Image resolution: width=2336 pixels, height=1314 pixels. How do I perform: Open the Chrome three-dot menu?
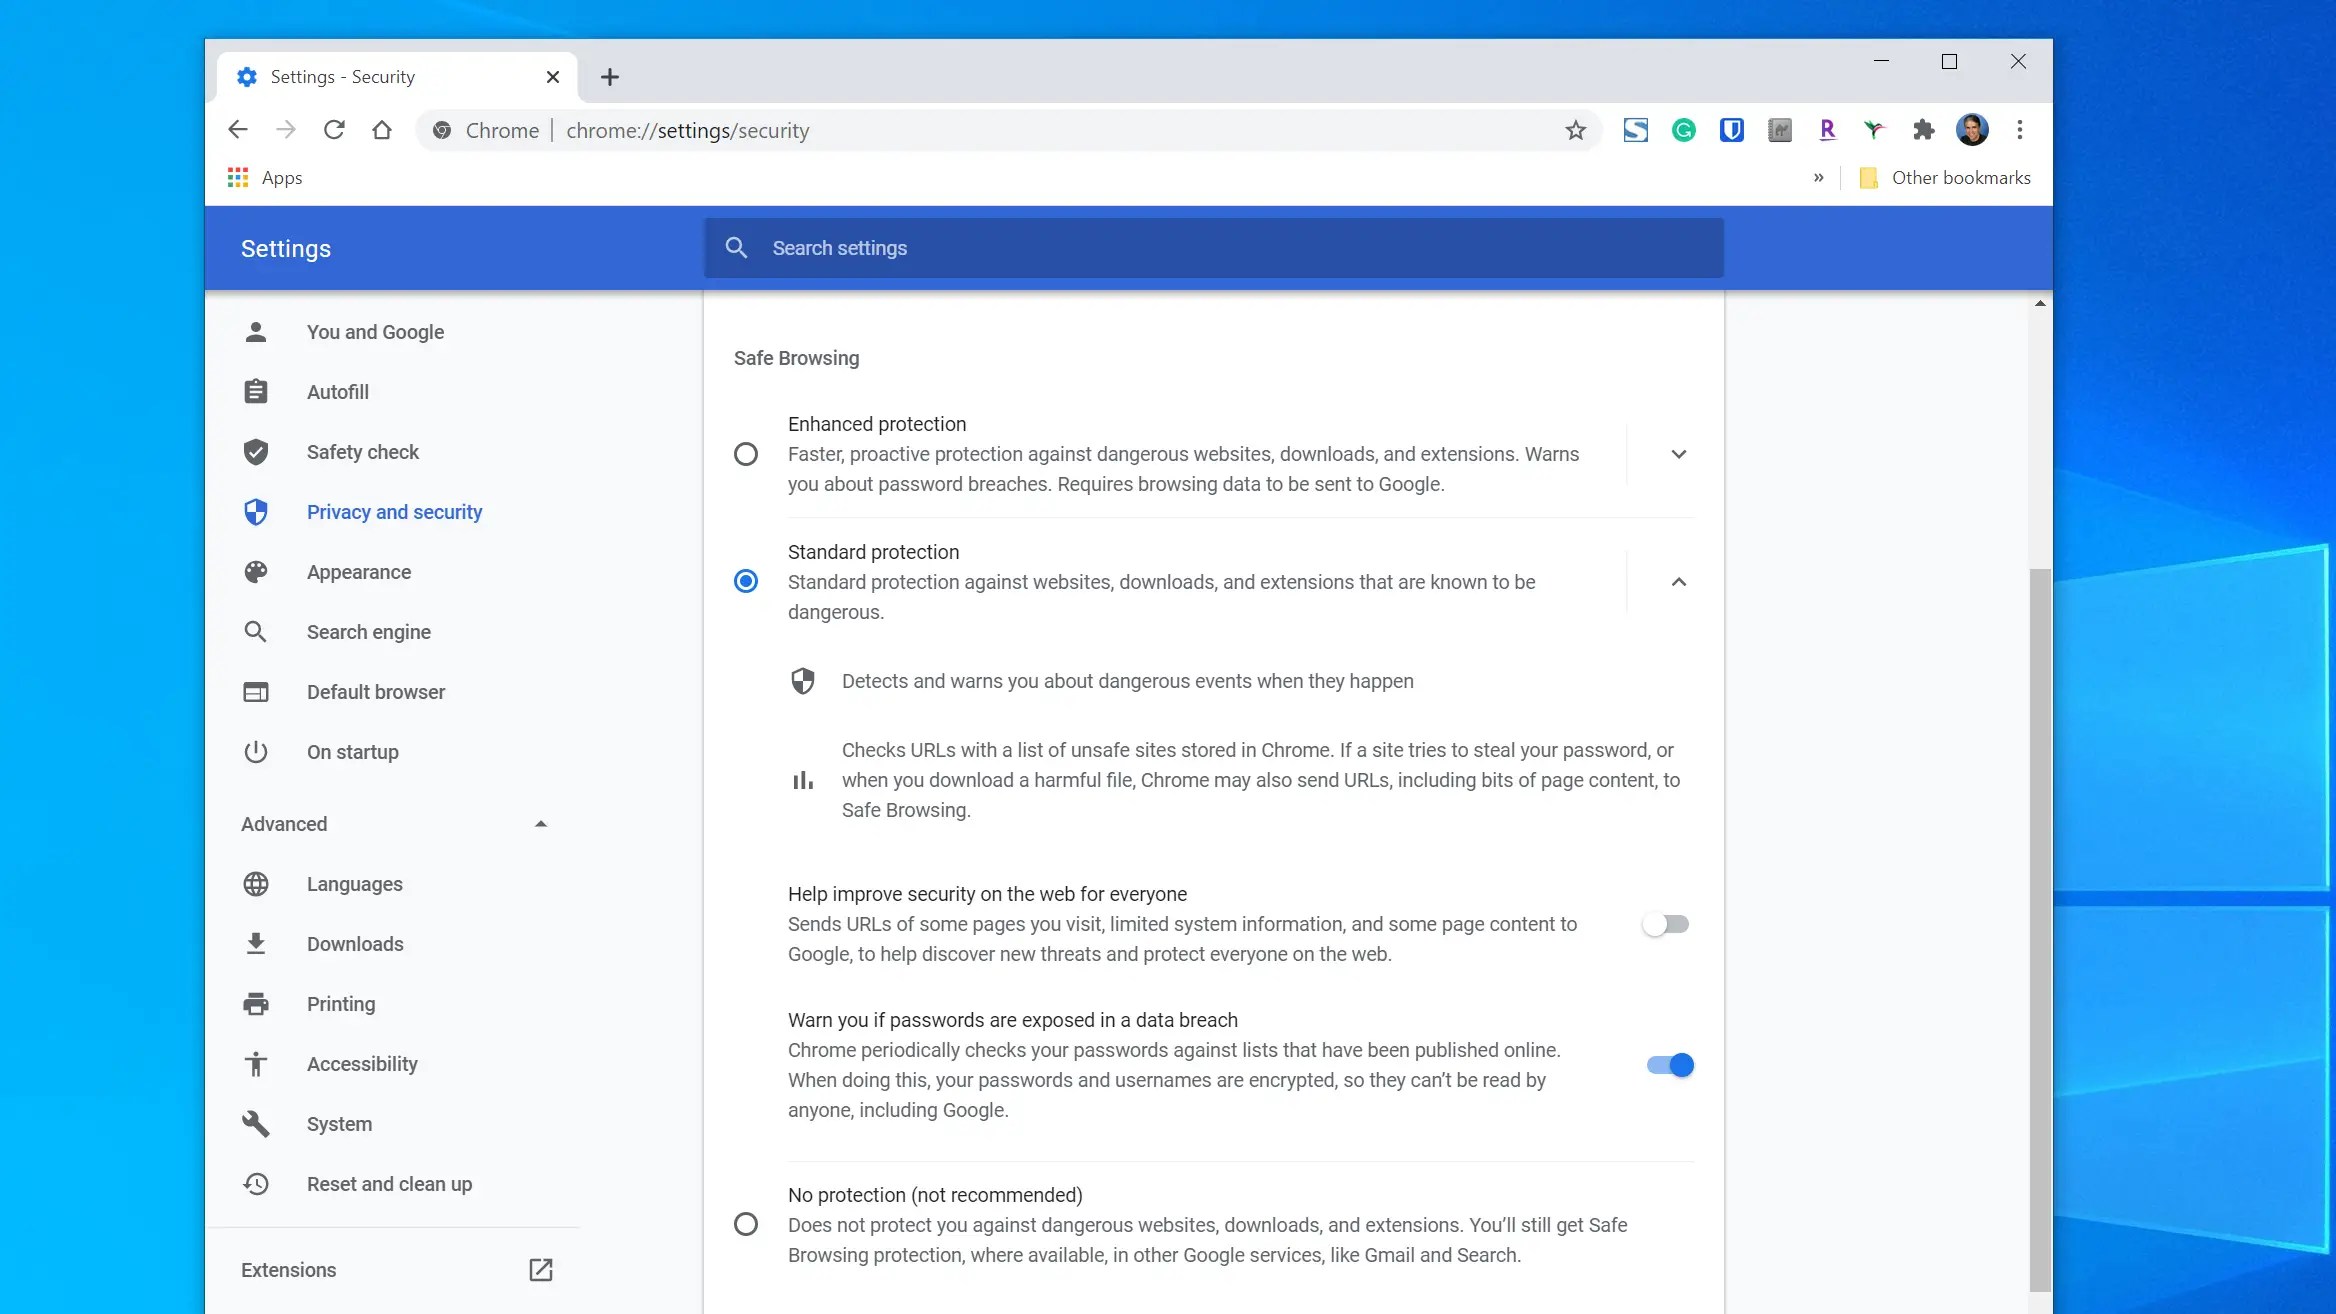(2020, 130)
